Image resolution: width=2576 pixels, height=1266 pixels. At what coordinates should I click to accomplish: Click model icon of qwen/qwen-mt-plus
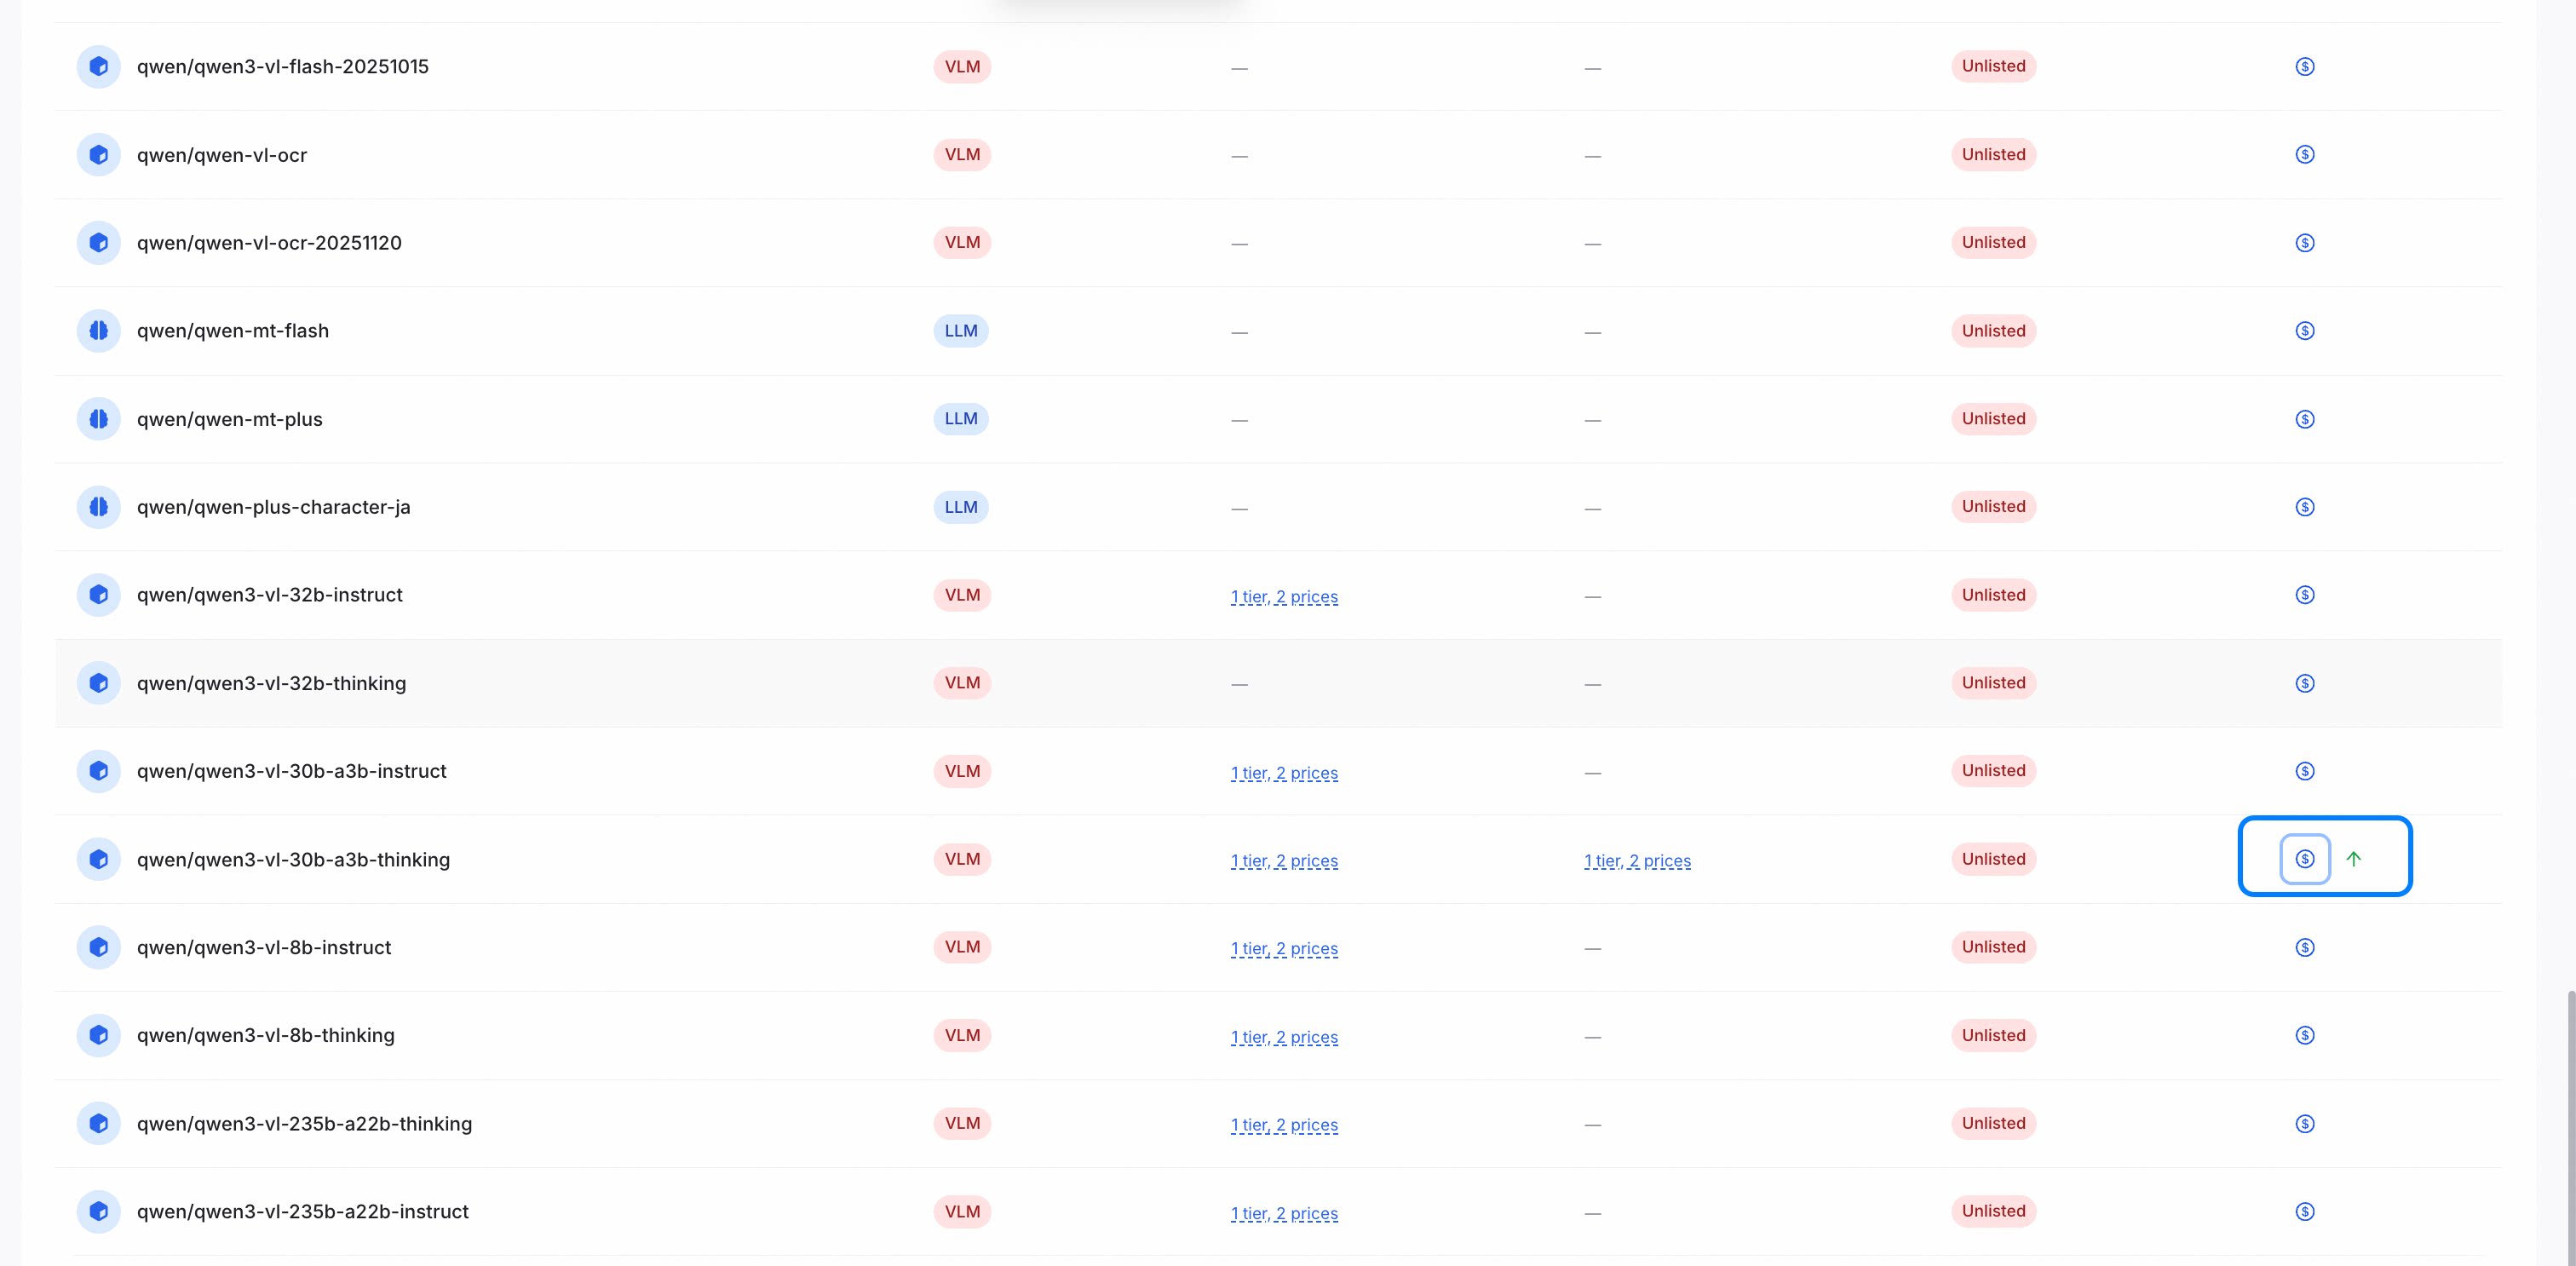click(98, 419)
